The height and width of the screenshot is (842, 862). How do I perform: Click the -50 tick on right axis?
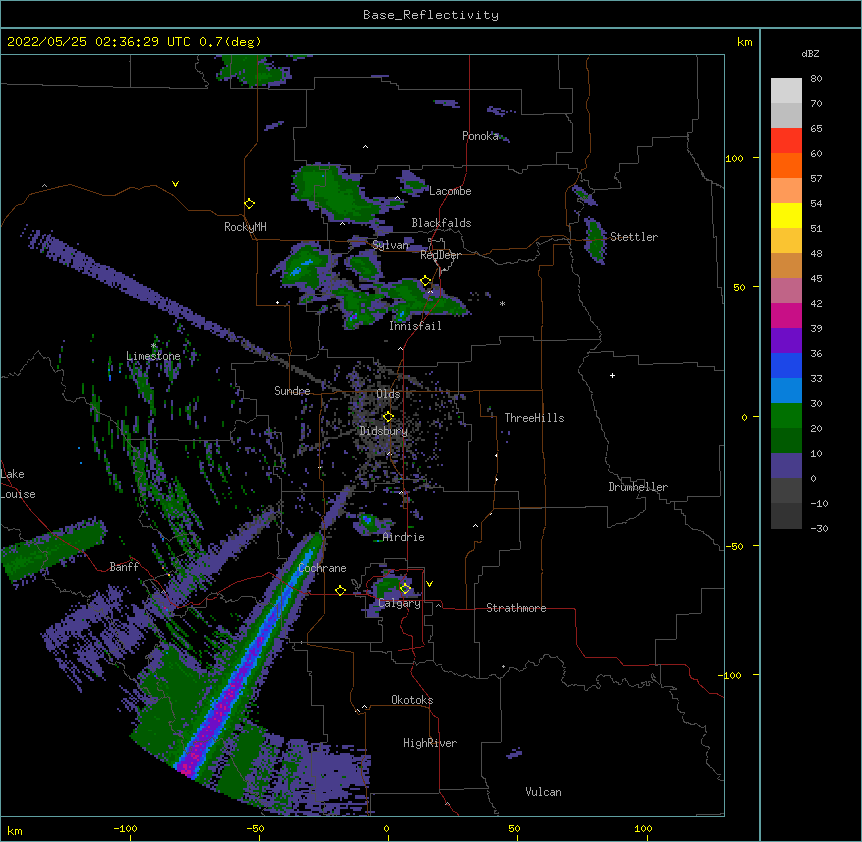(734, 546)
